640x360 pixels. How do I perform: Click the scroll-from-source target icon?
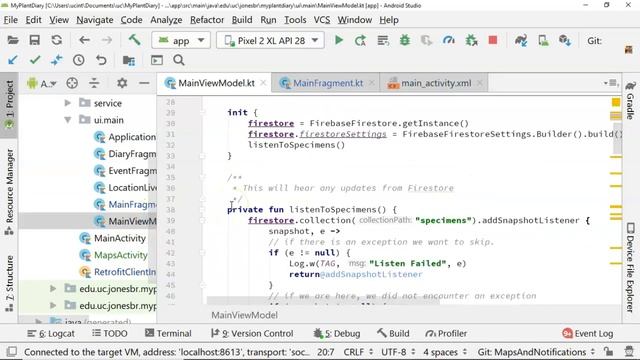(72, 83)
